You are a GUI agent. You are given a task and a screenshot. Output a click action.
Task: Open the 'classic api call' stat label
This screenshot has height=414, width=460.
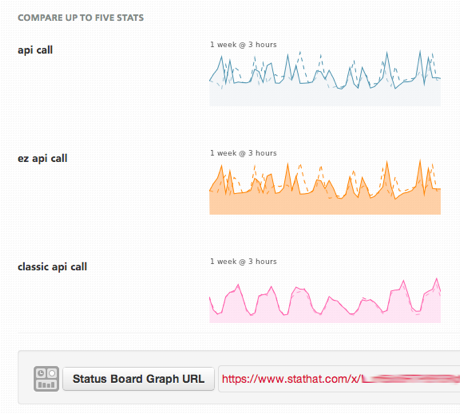(x=52, y=267)
